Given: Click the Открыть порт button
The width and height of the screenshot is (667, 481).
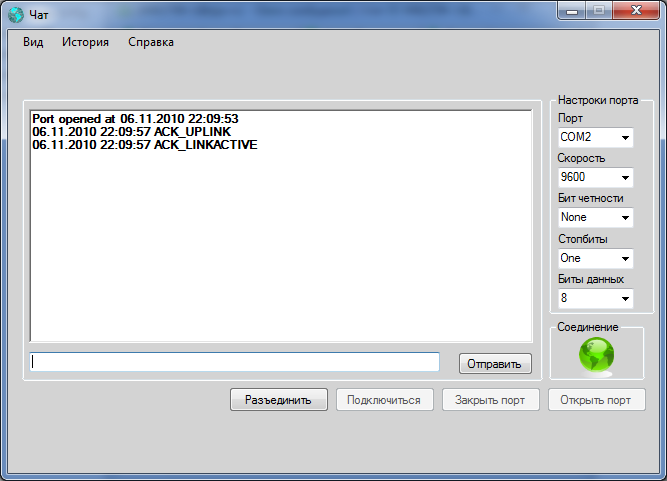Looking at the screenshot, I should pyautogui.click(x=596, y=400).
